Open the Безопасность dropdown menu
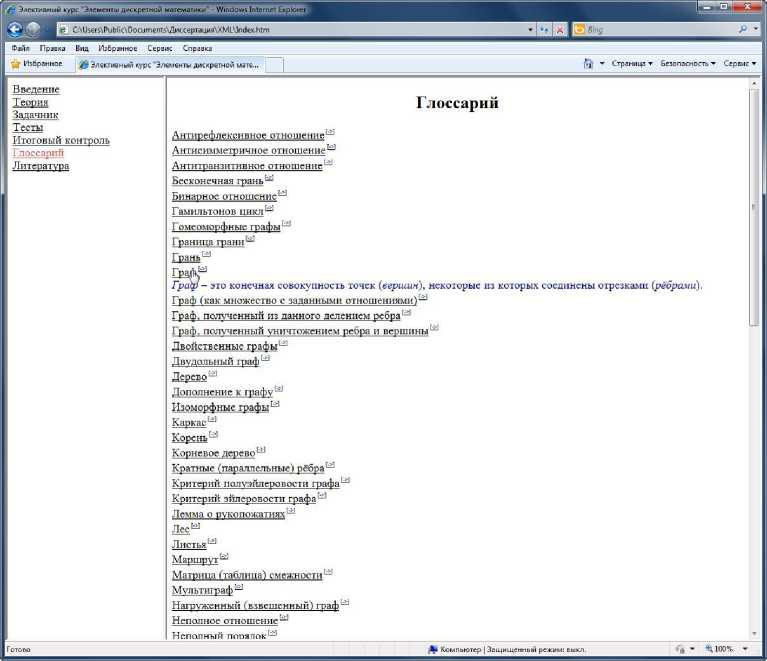The height and width of the screenshot is (661, 767). click(687, 64)
